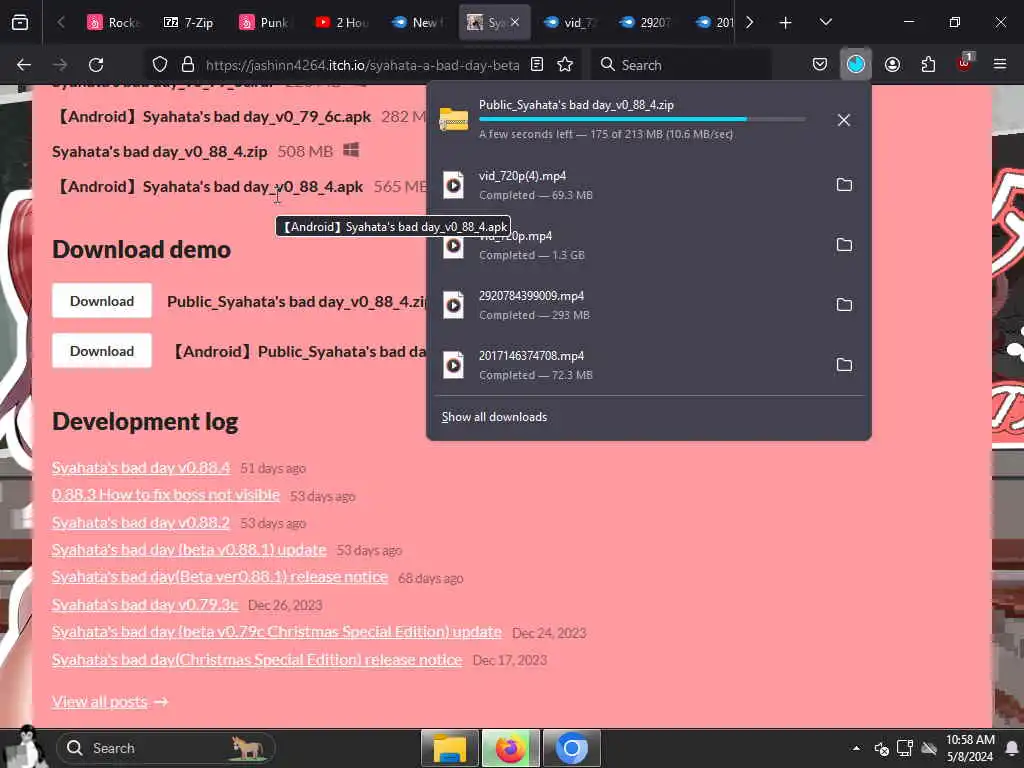Open Firefox application hamburger menu

999,65
